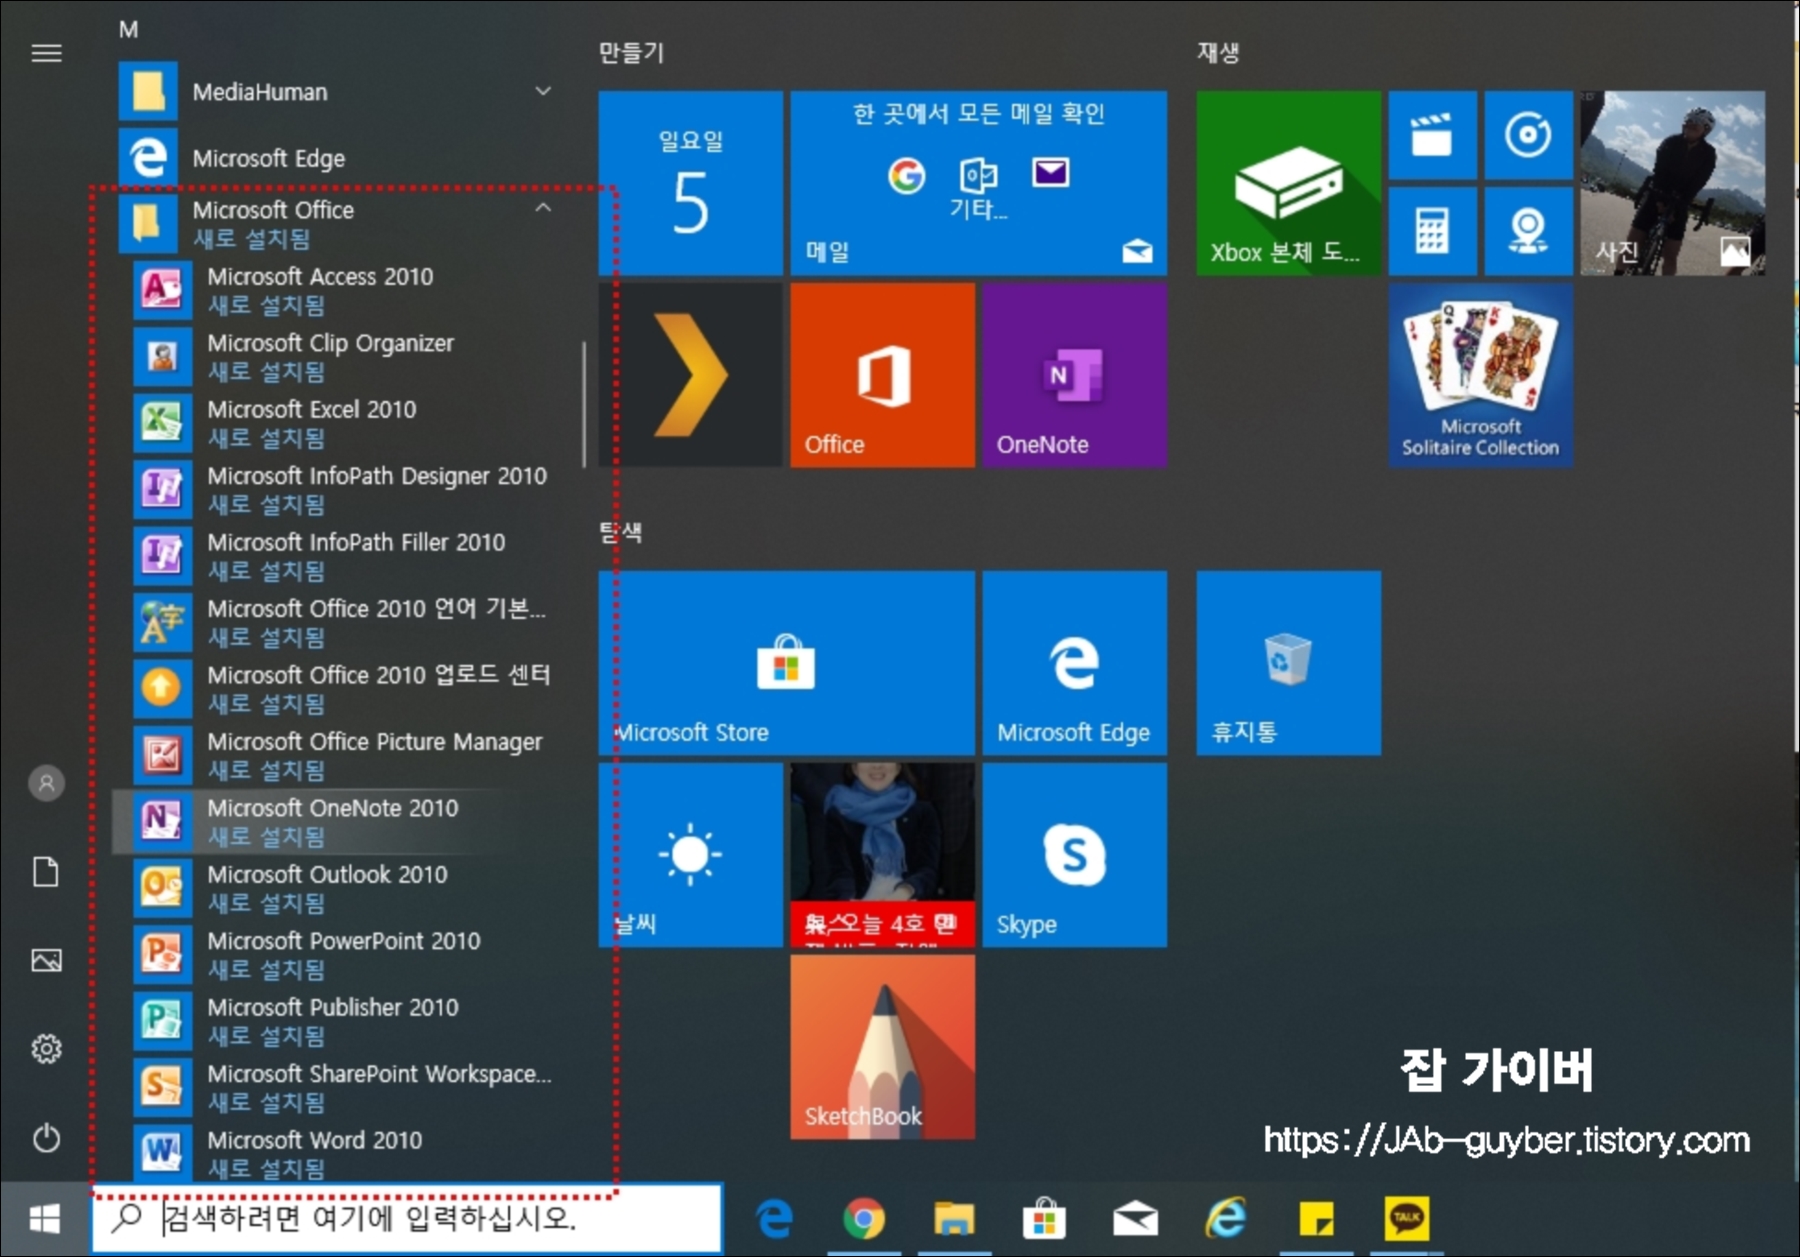Open the Plex chevron tile
This screenshot has height=1257, width=1800.
690,375
